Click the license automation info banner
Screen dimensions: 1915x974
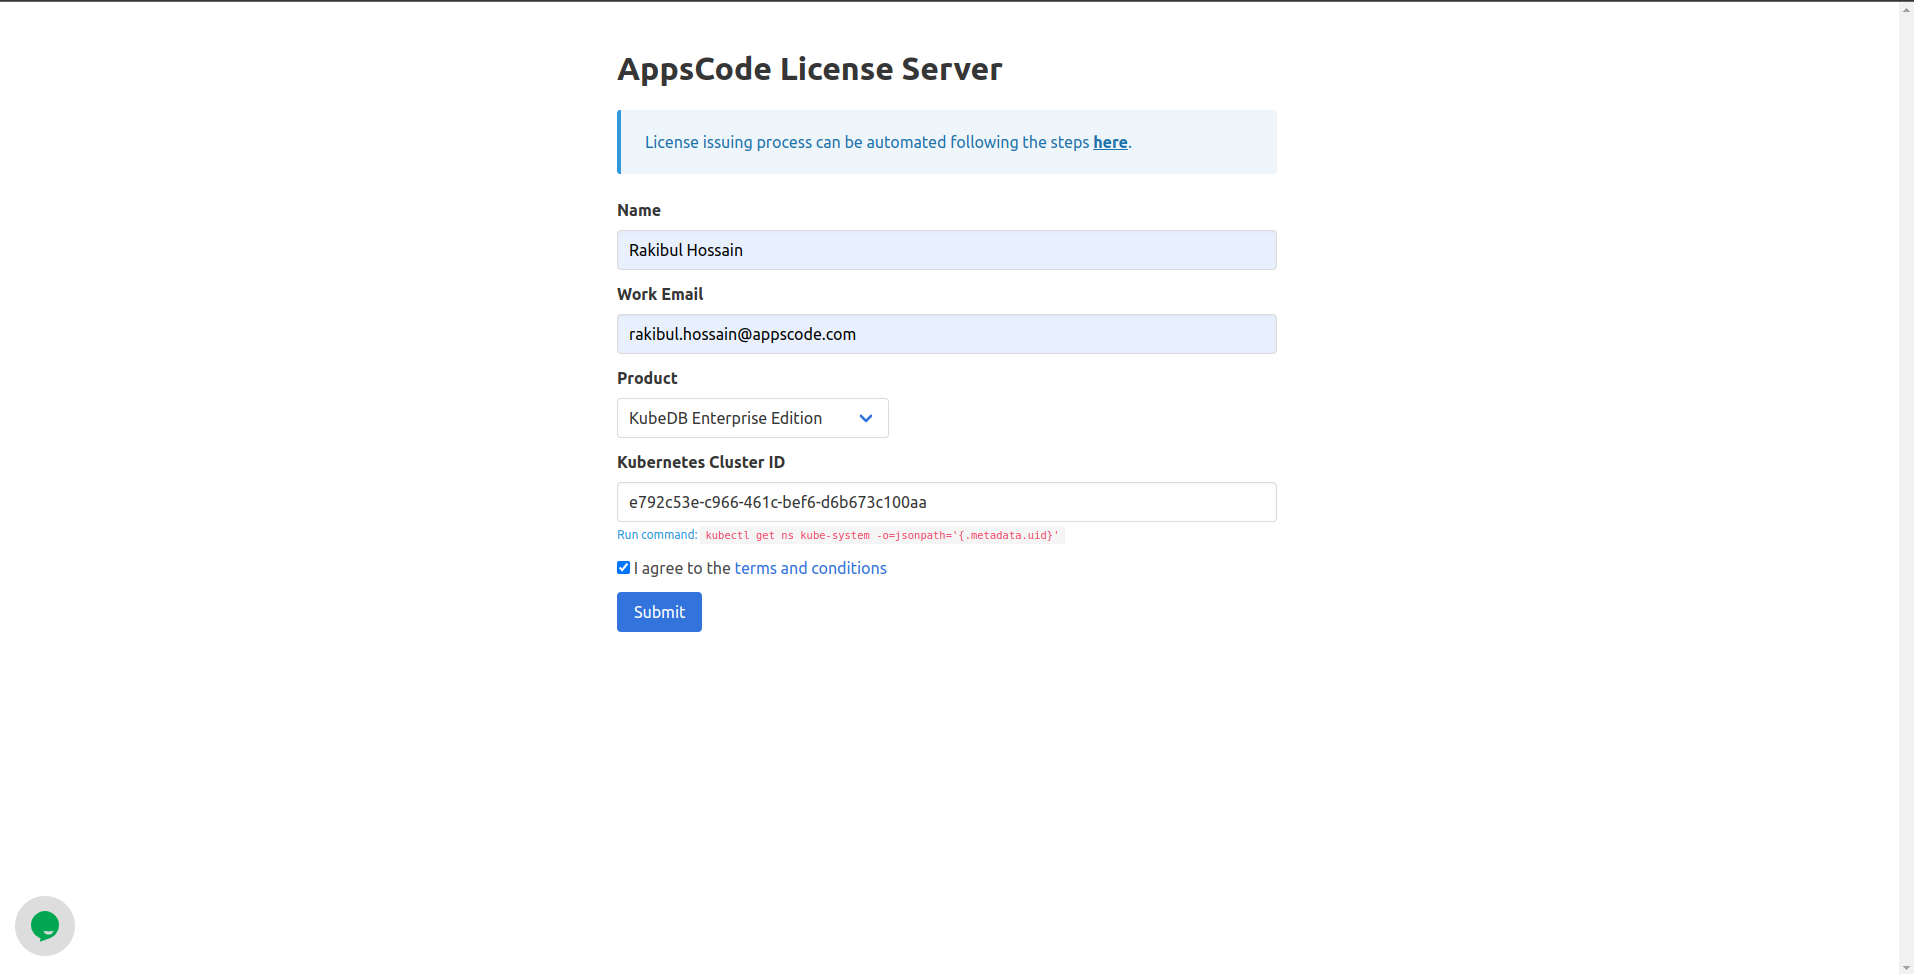[x=946, y=142]
